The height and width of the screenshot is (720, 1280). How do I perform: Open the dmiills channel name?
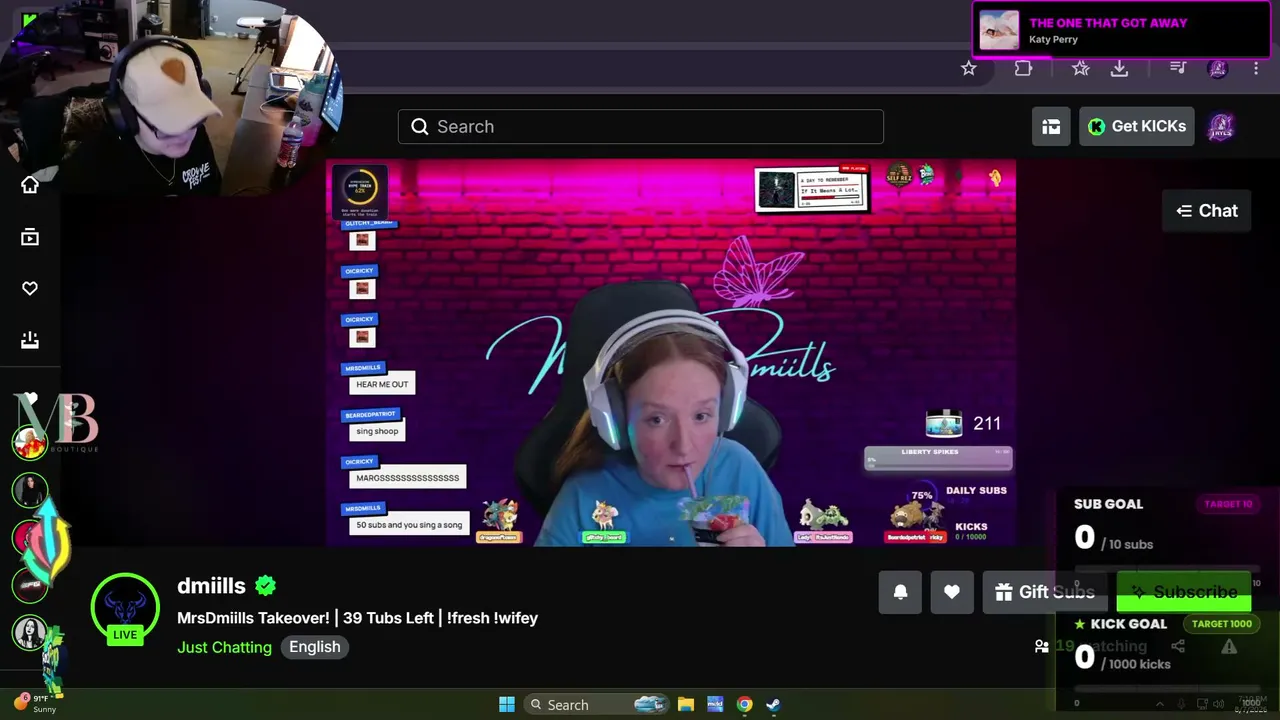(x=211, y=586)
